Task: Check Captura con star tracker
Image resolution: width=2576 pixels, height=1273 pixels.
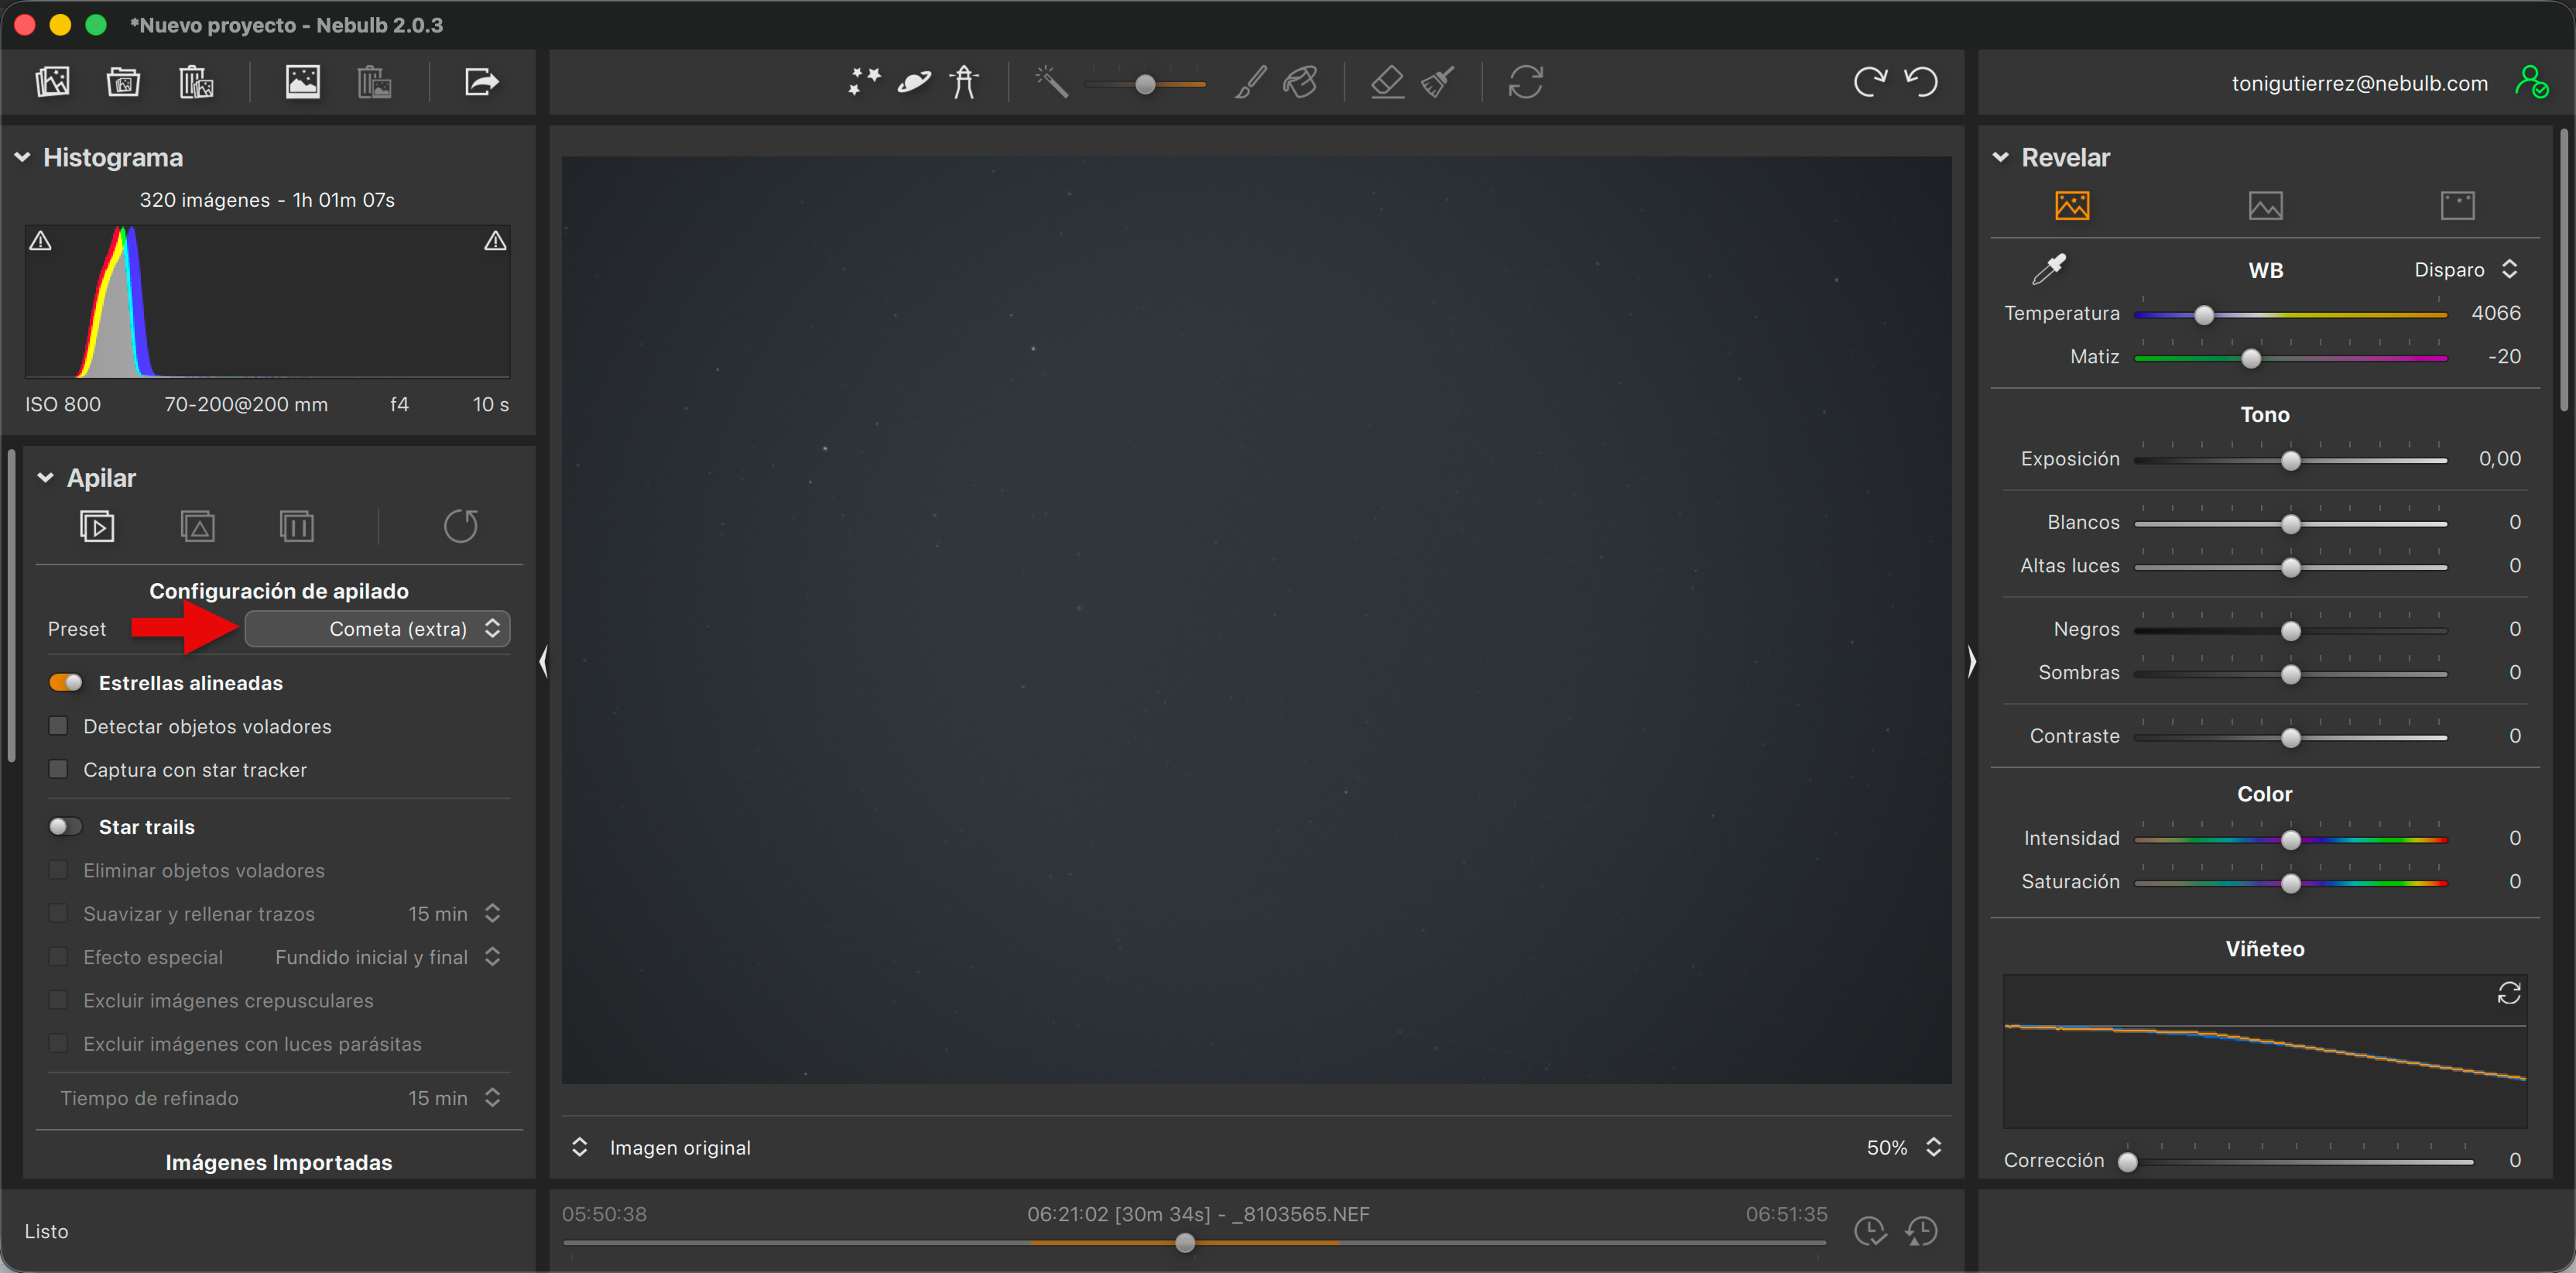Action: pyautogui.click(x=58, y=770)
